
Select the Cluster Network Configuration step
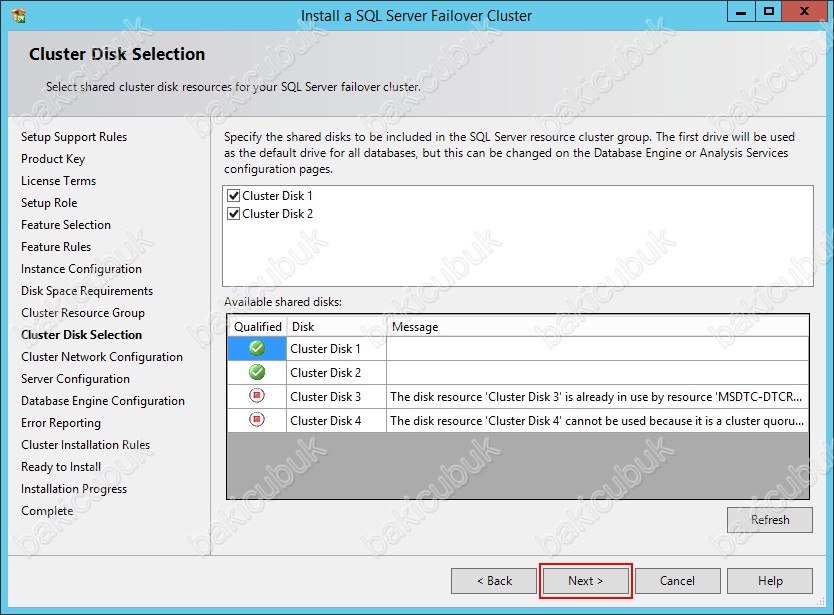tap(102, 357)
